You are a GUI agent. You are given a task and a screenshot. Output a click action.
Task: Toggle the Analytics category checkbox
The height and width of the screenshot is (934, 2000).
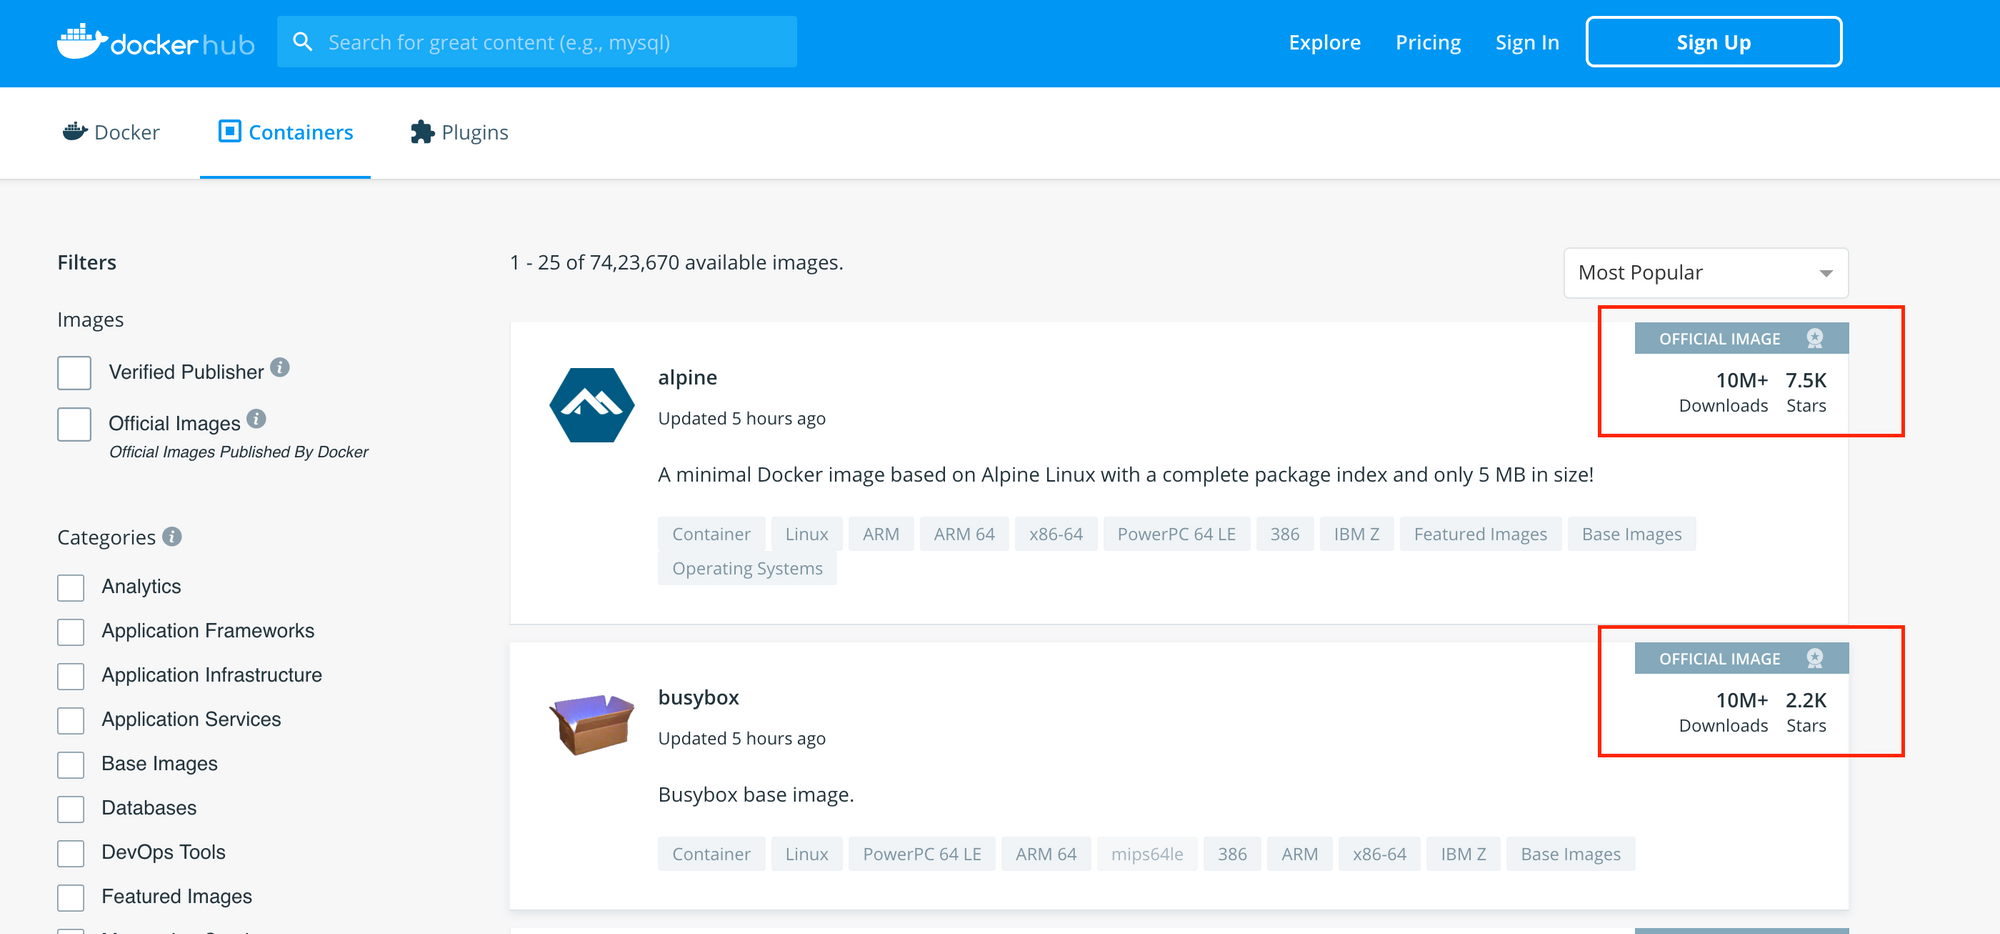tap(71, 588)
